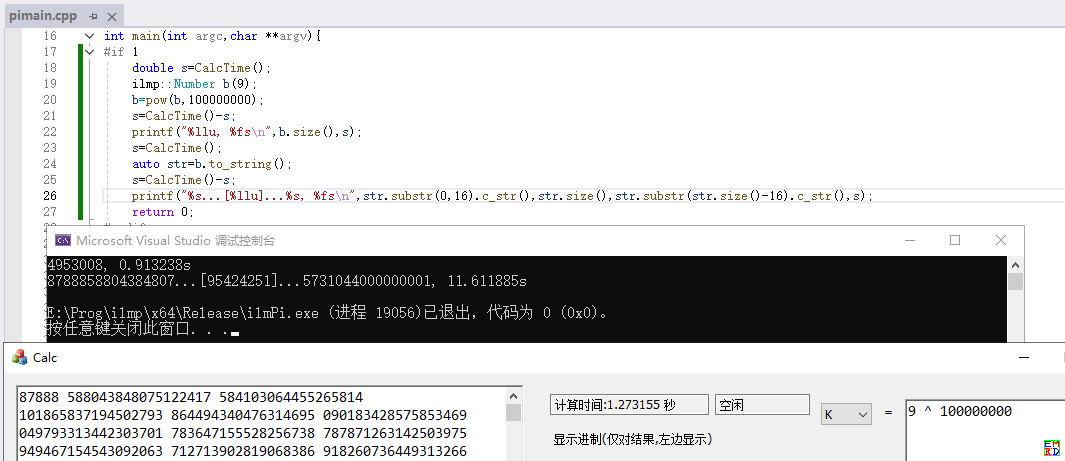The width and height of the screenshot is (1065, 461).
Task: Maximize the debug console window
Action: (x=955, y=240)
